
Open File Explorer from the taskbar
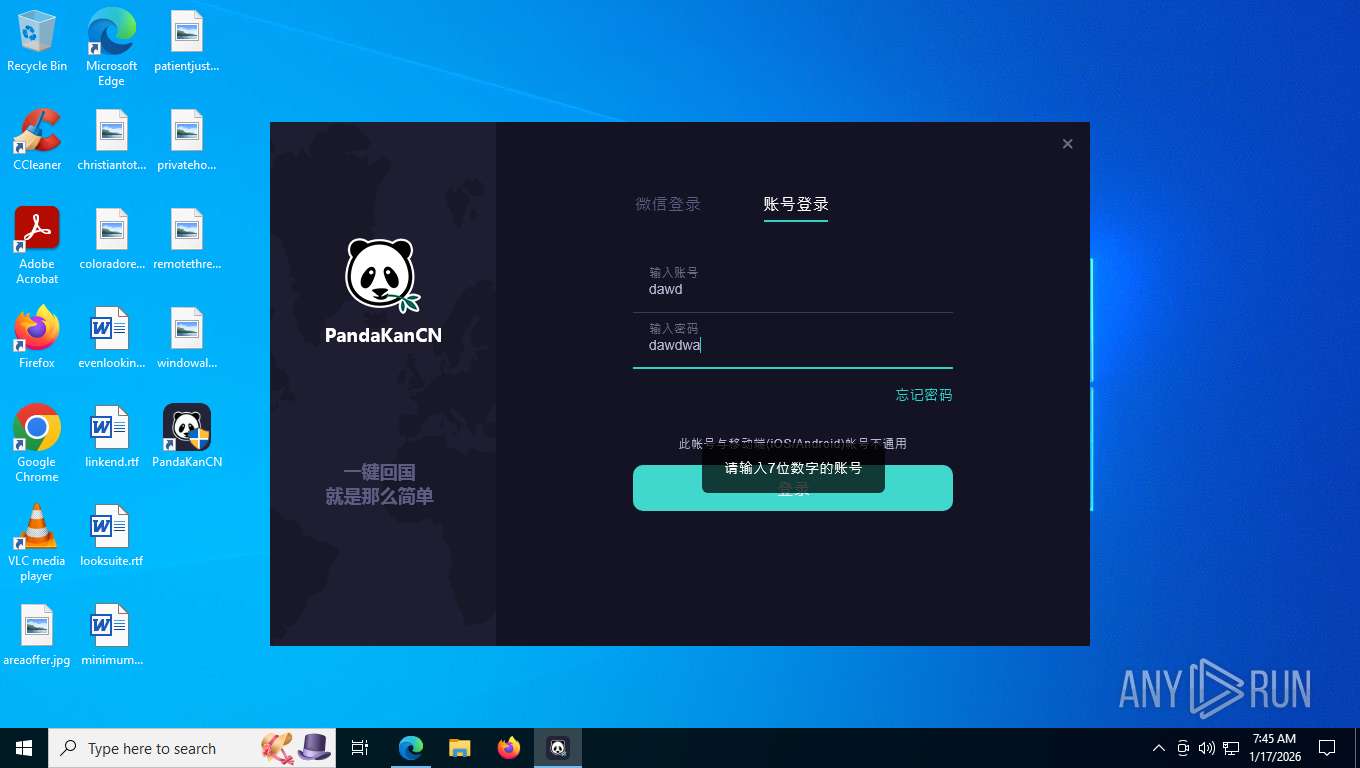pyautogui.click(x=460, y=748)
